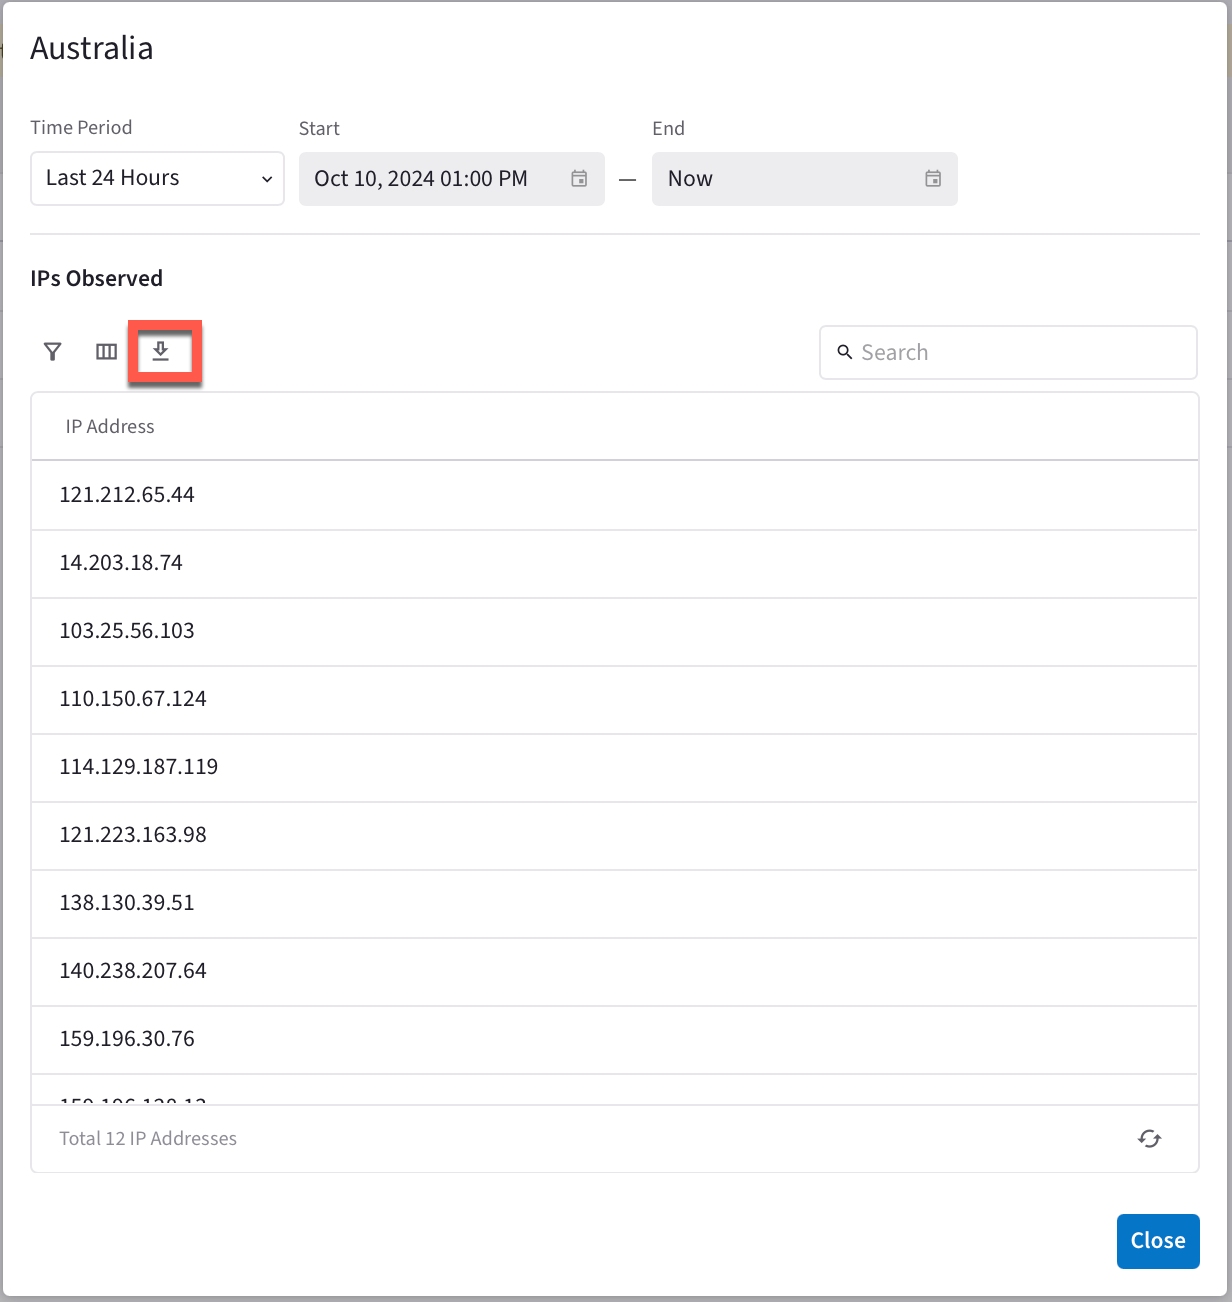This screenshot has height=1302, width=1232.
Task: Open the filter options for IPs Observed
Action: click(52, 352)
